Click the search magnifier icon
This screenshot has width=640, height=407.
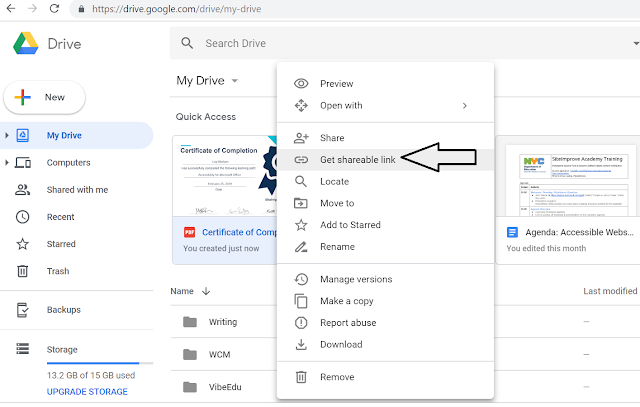(187, 43)
